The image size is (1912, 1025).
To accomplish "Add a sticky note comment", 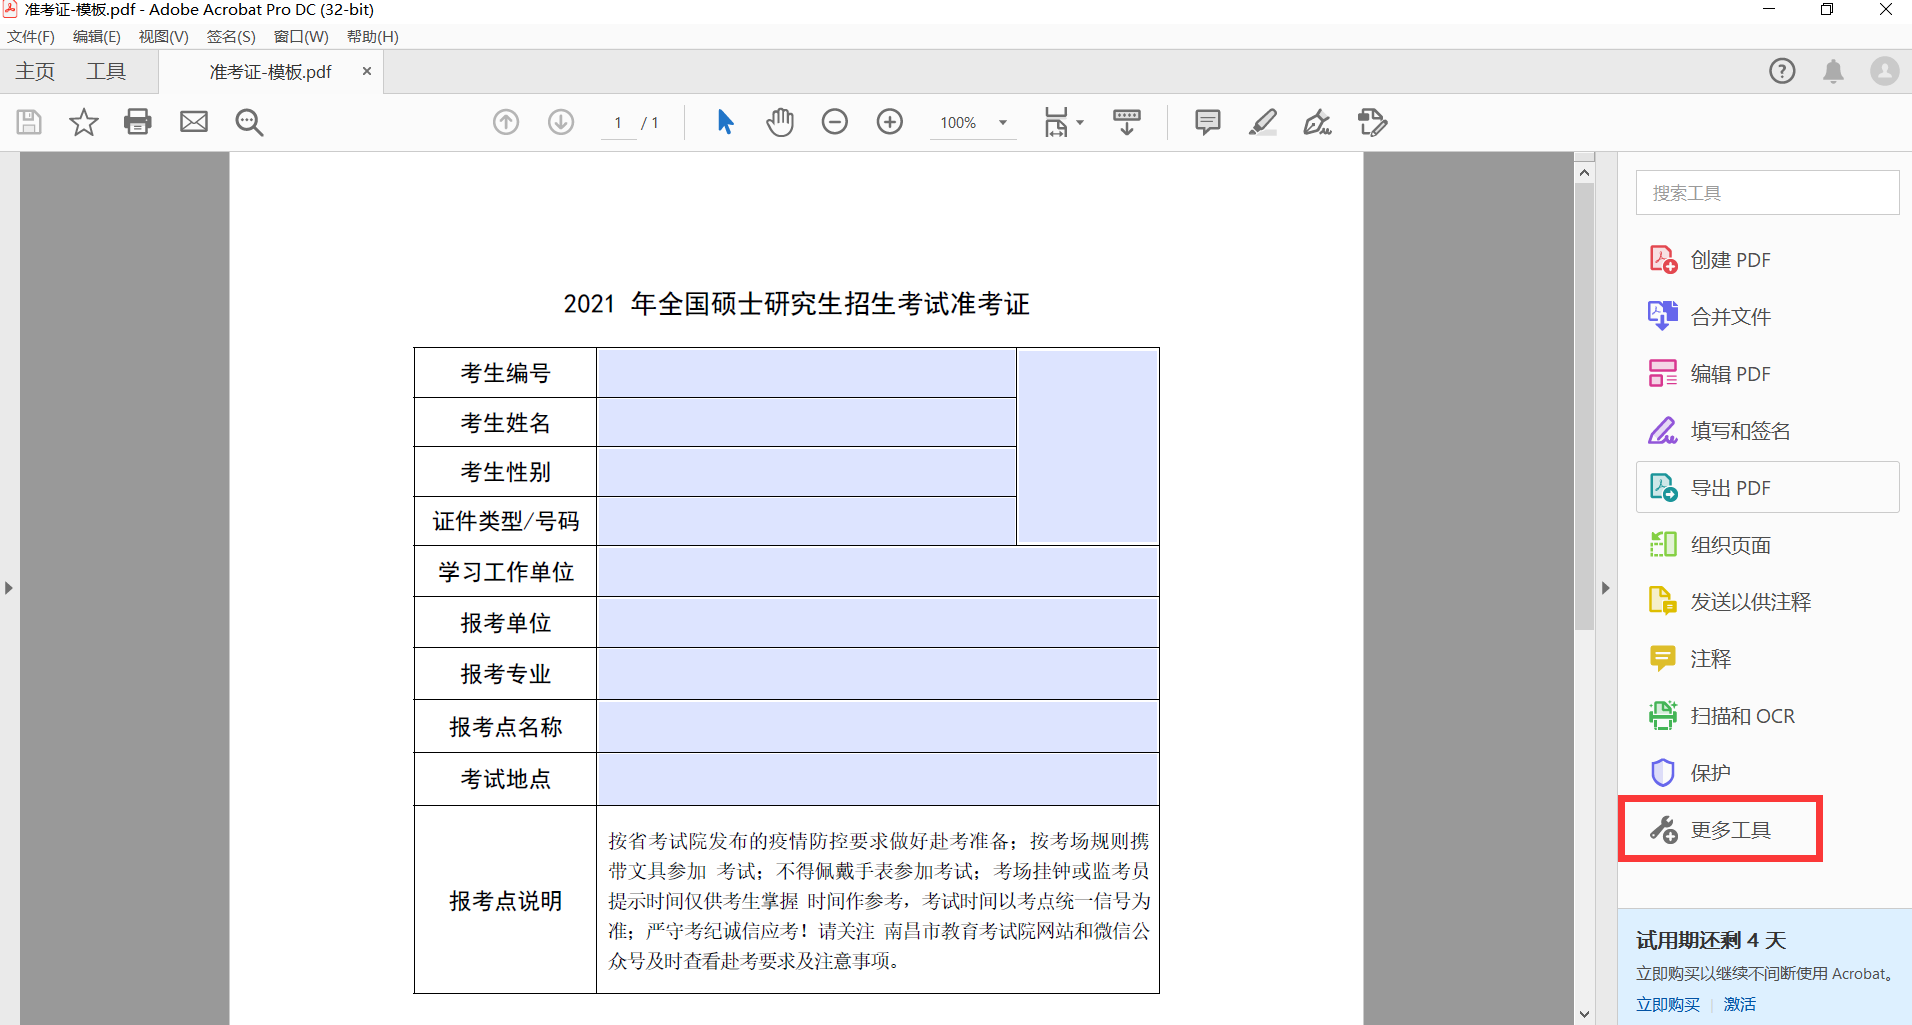I will 1208,122.
